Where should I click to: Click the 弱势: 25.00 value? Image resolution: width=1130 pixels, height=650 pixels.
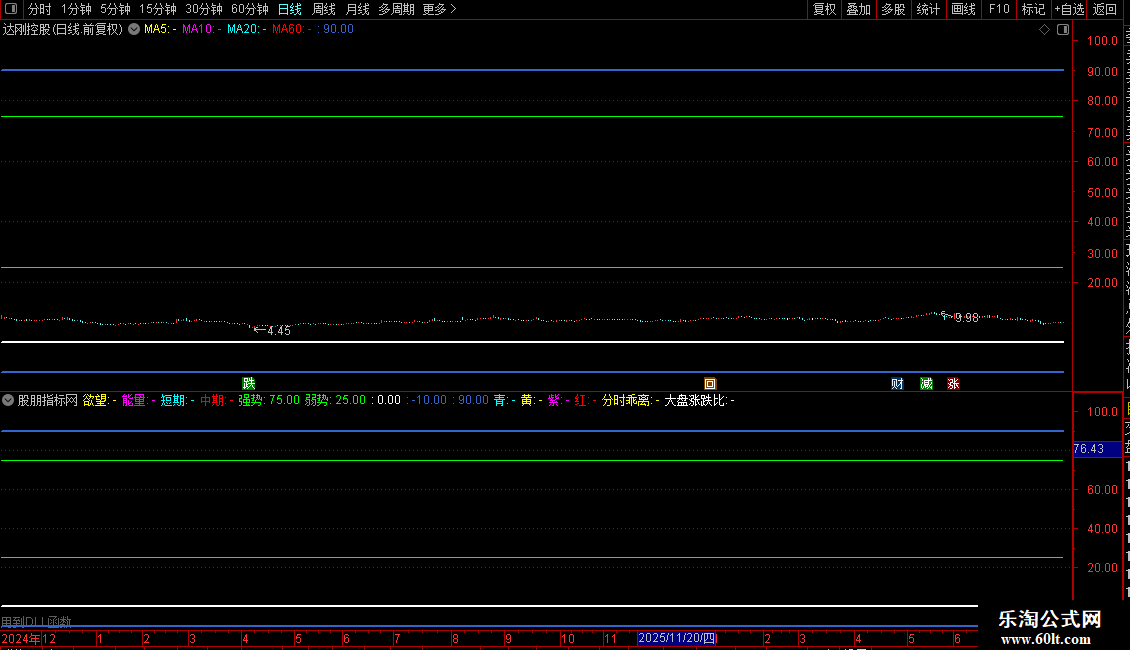[x=335, y=400]
